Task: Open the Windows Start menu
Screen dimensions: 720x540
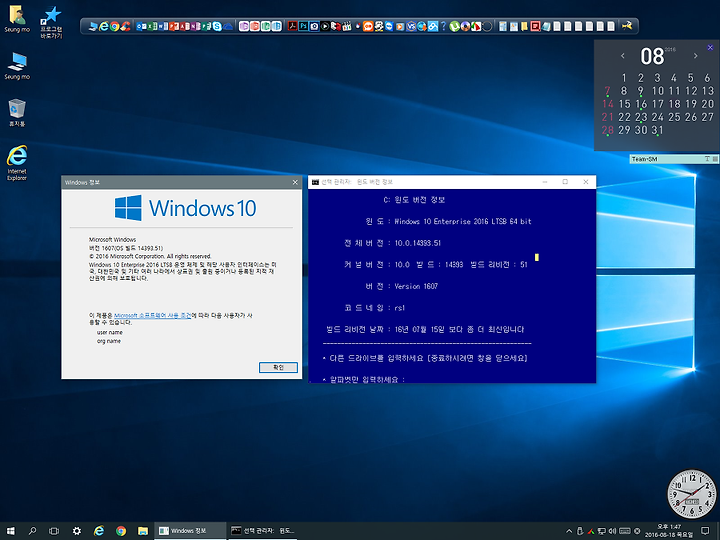Action: click(x=10, y=531)
